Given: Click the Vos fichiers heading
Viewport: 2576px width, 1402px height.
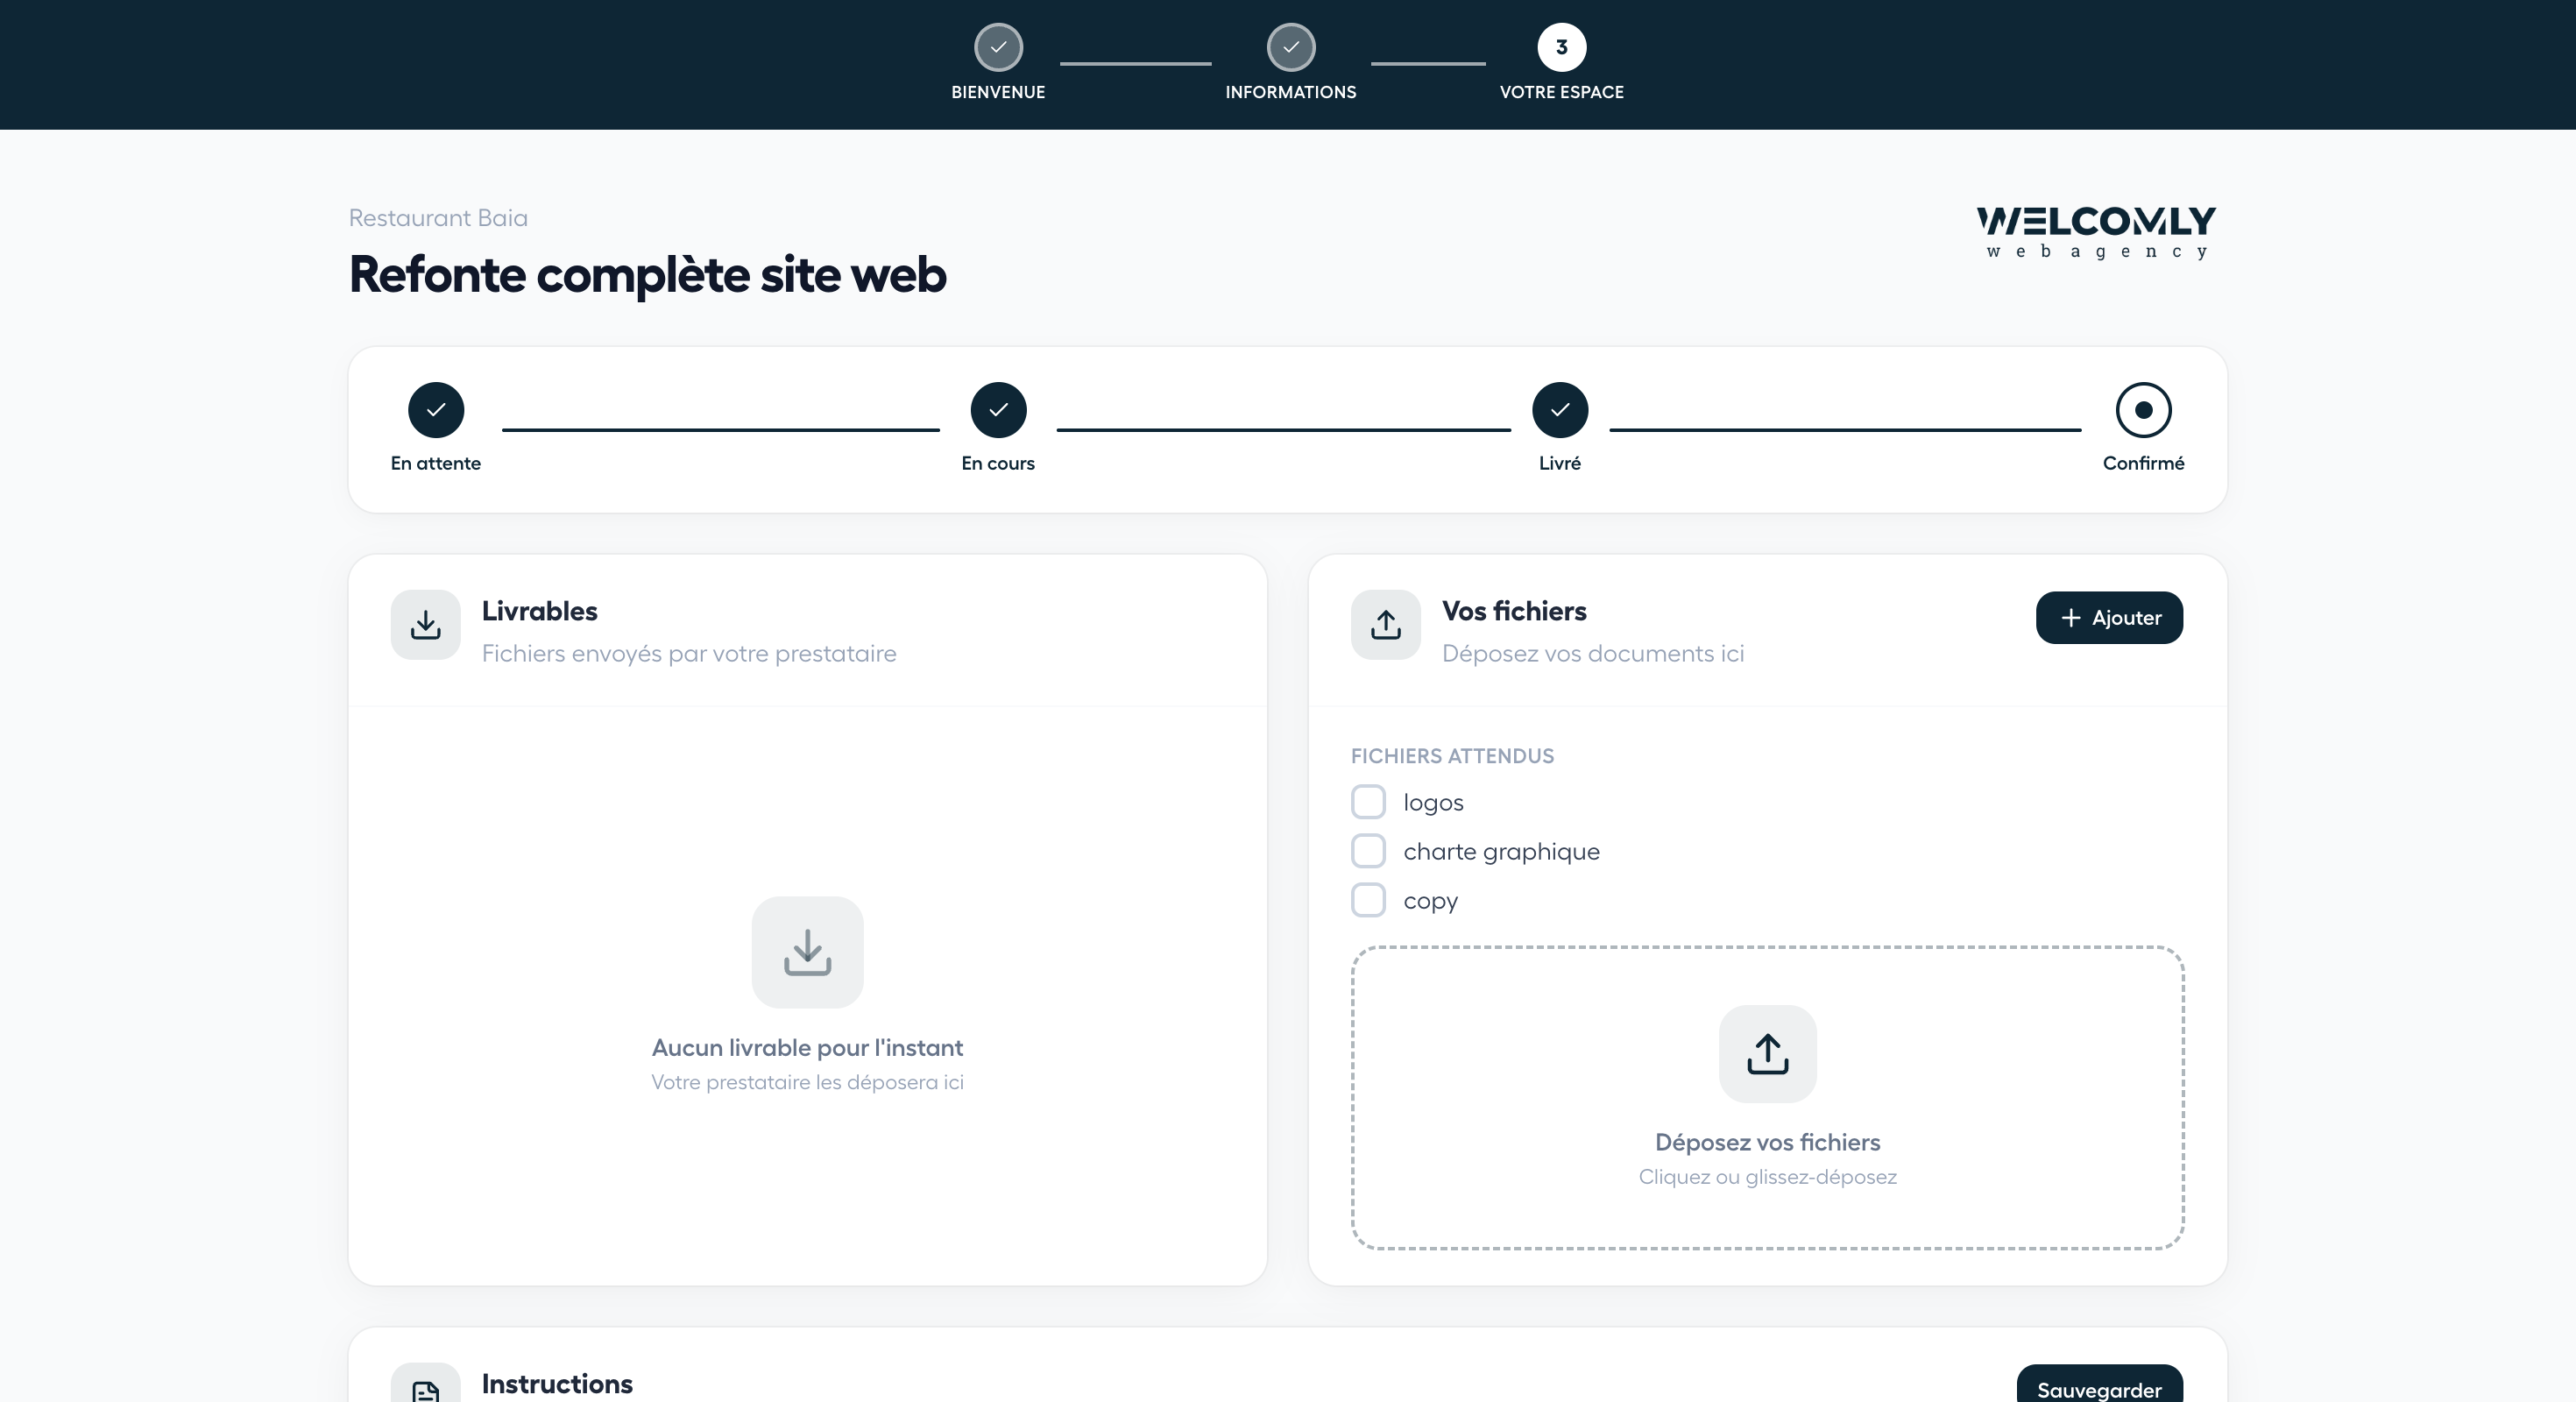Looking at the screenshot, I should click(x=1514, y=611).
